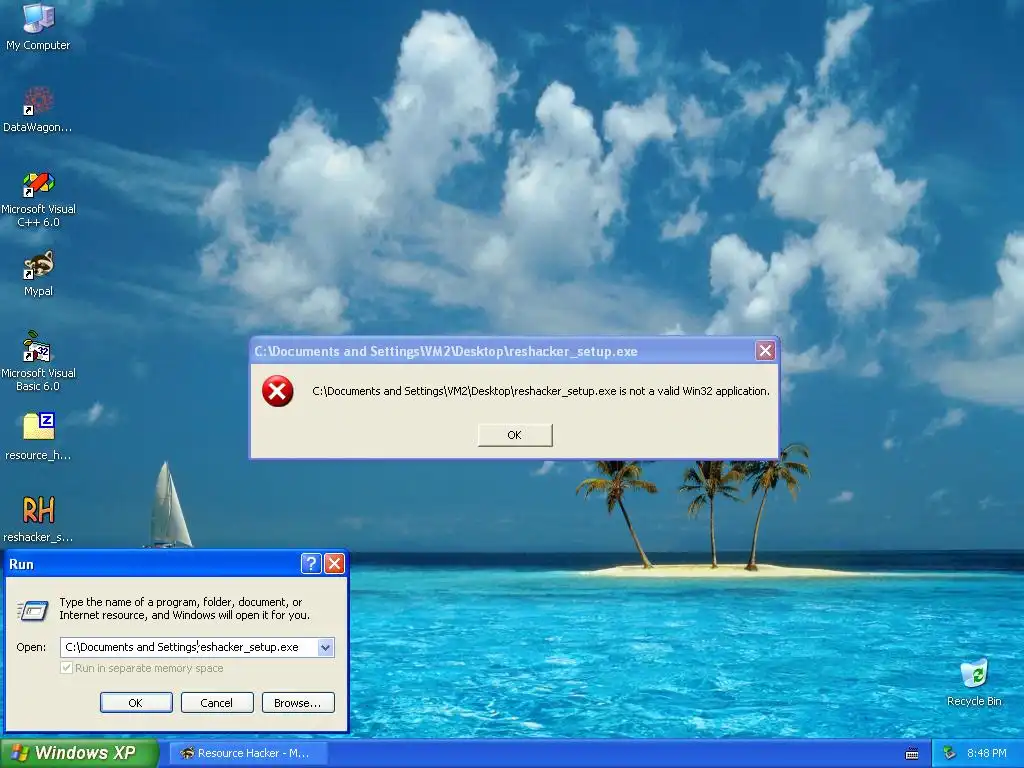Click the red error icon in dialog

pyautogui.click(x=278, y=391)
